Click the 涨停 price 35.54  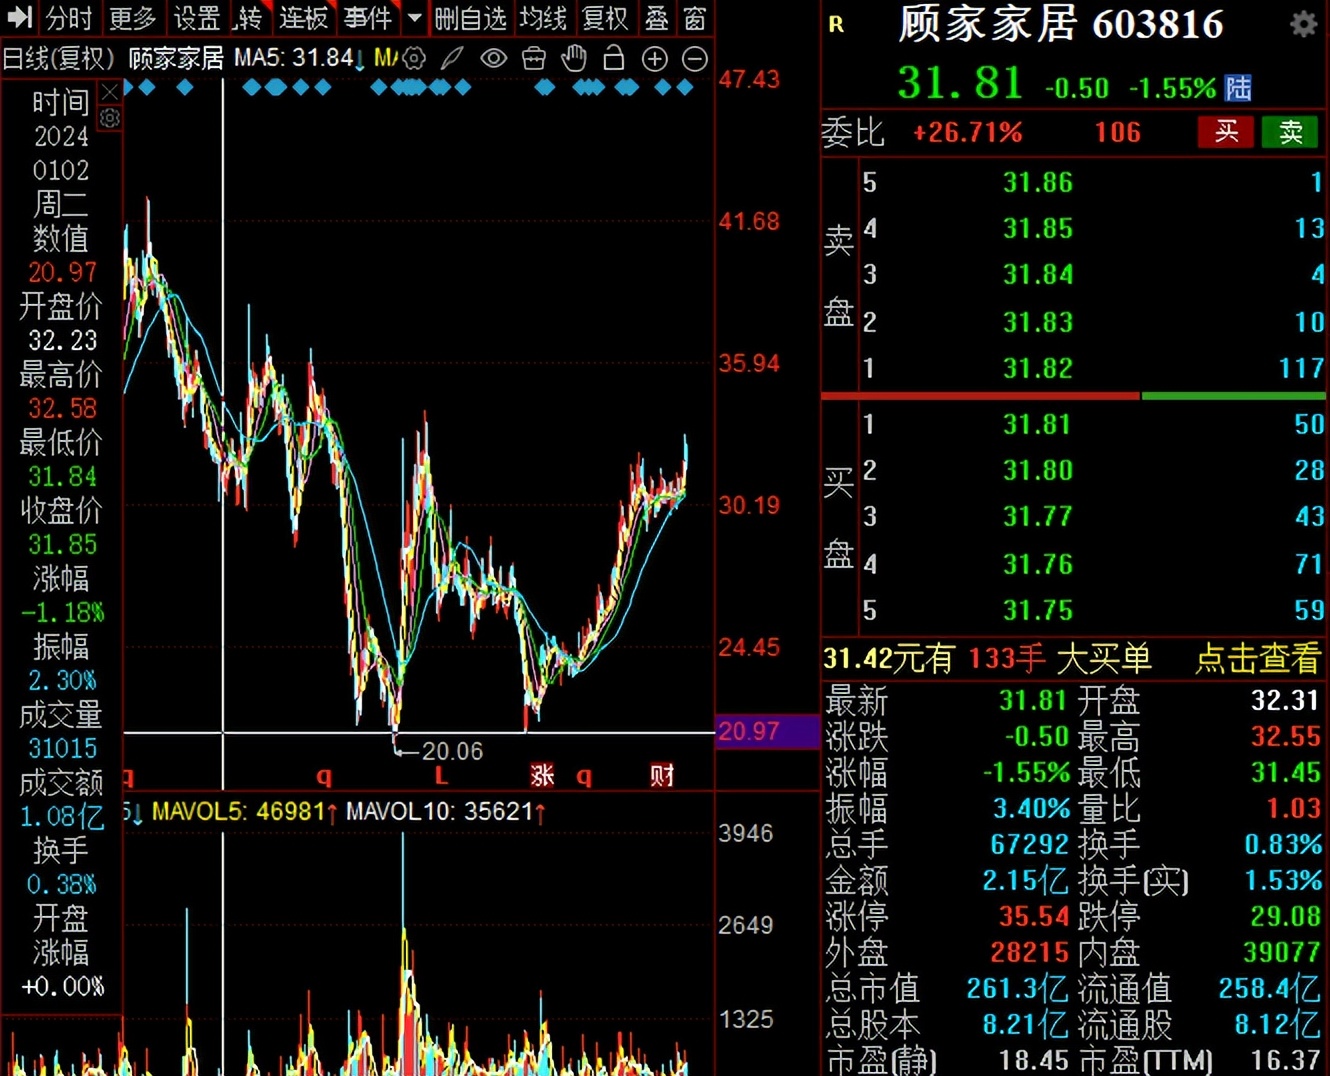[x=1034, y=917]
